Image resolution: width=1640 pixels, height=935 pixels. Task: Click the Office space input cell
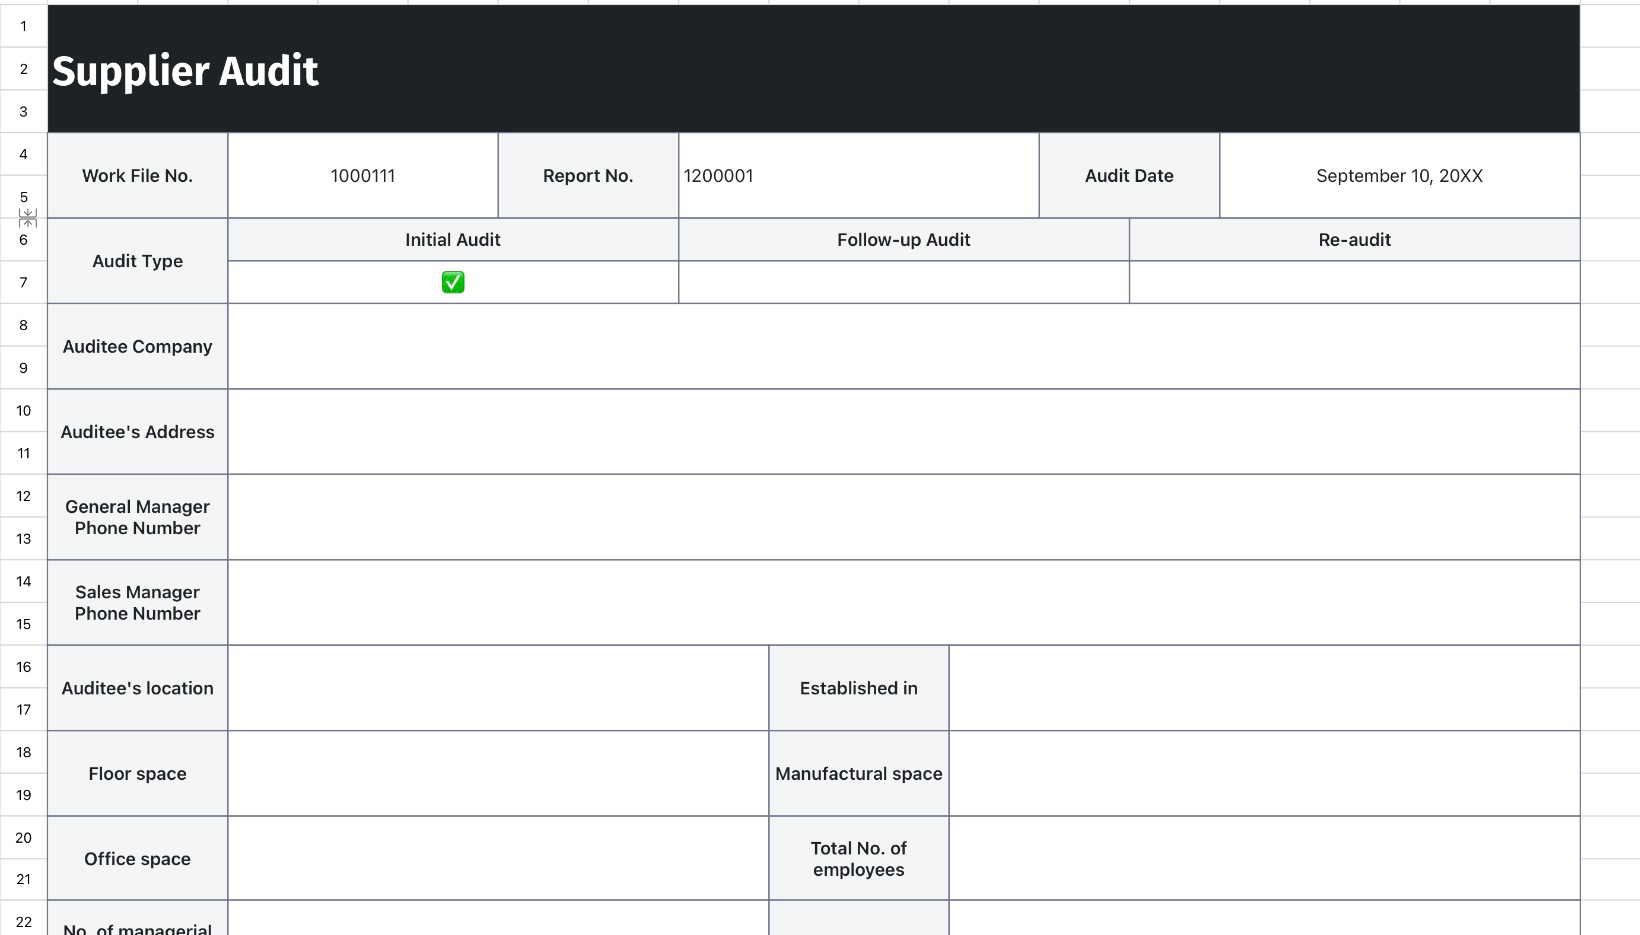pyautogui.click(x=498, y=859)
